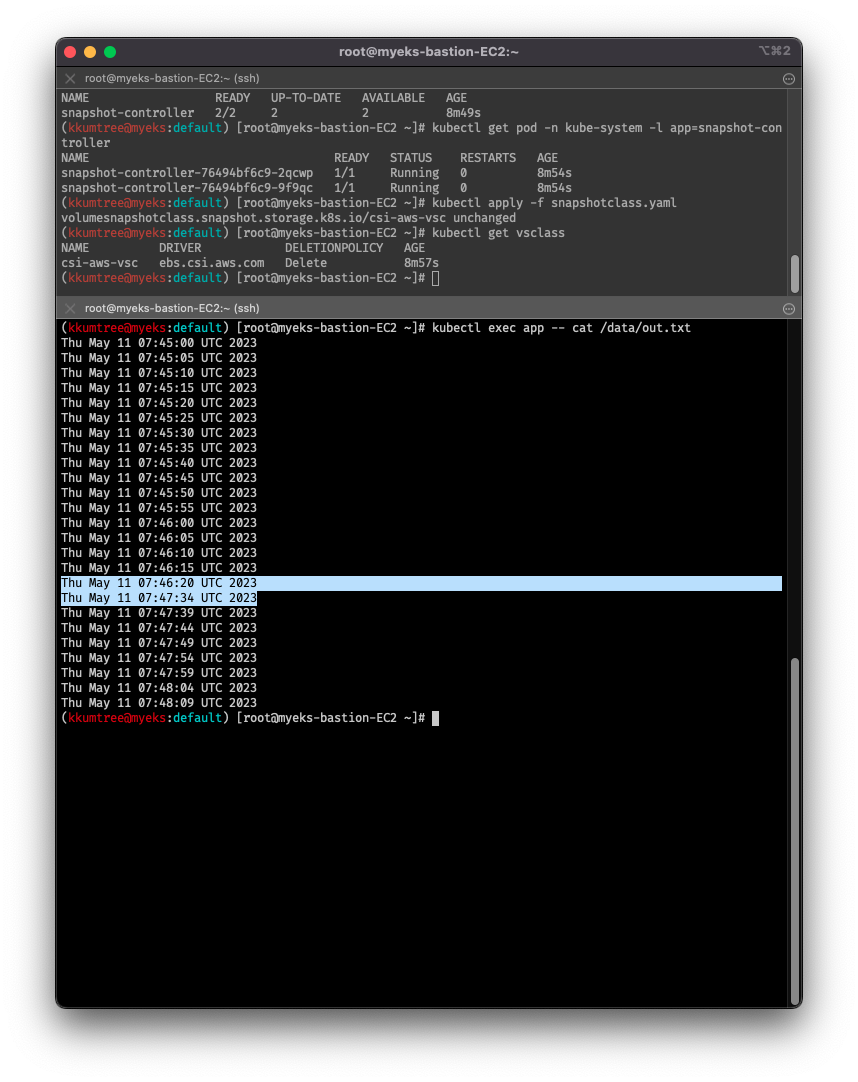Click the red close window button
The width and height of the screenshot is (858, 1082).
click(x=70, y=52)
